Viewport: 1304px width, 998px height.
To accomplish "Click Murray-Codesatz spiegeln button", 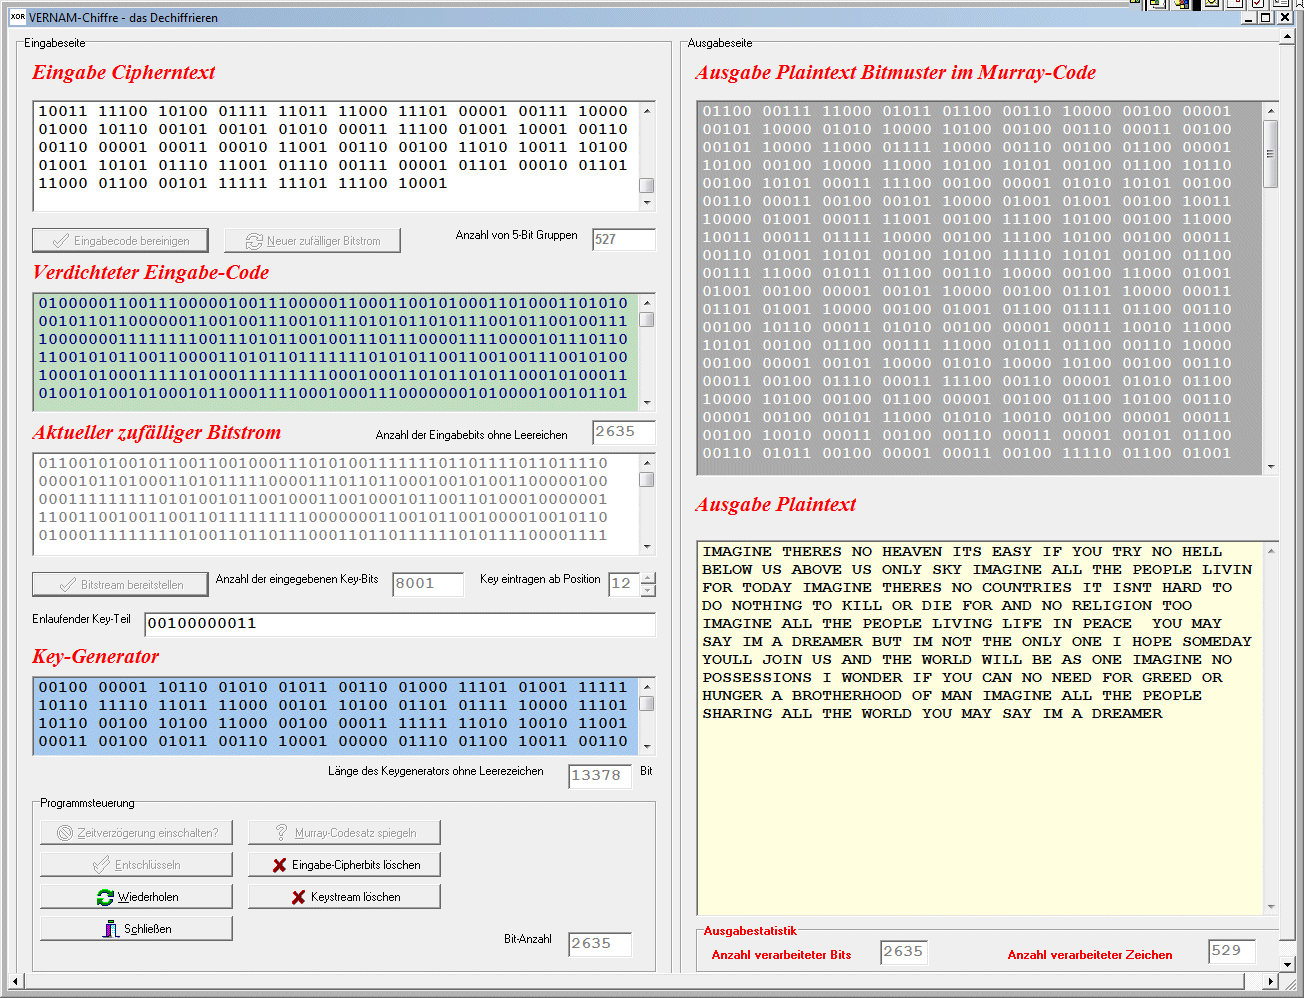I will tap(344, 833).
